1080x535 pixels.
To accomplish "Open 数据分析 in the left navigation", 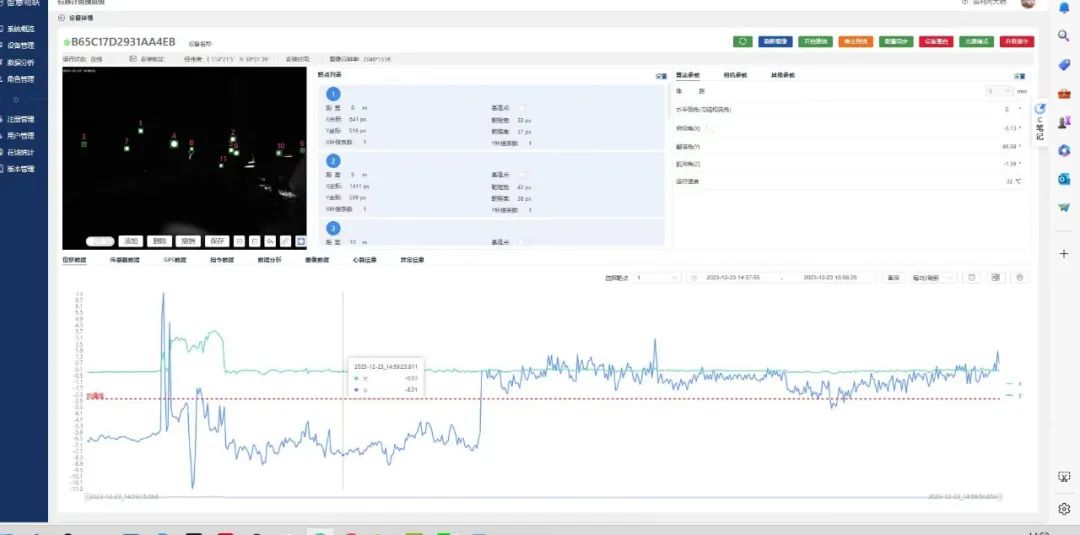I will pyautogui.click(x=21, y=63).
